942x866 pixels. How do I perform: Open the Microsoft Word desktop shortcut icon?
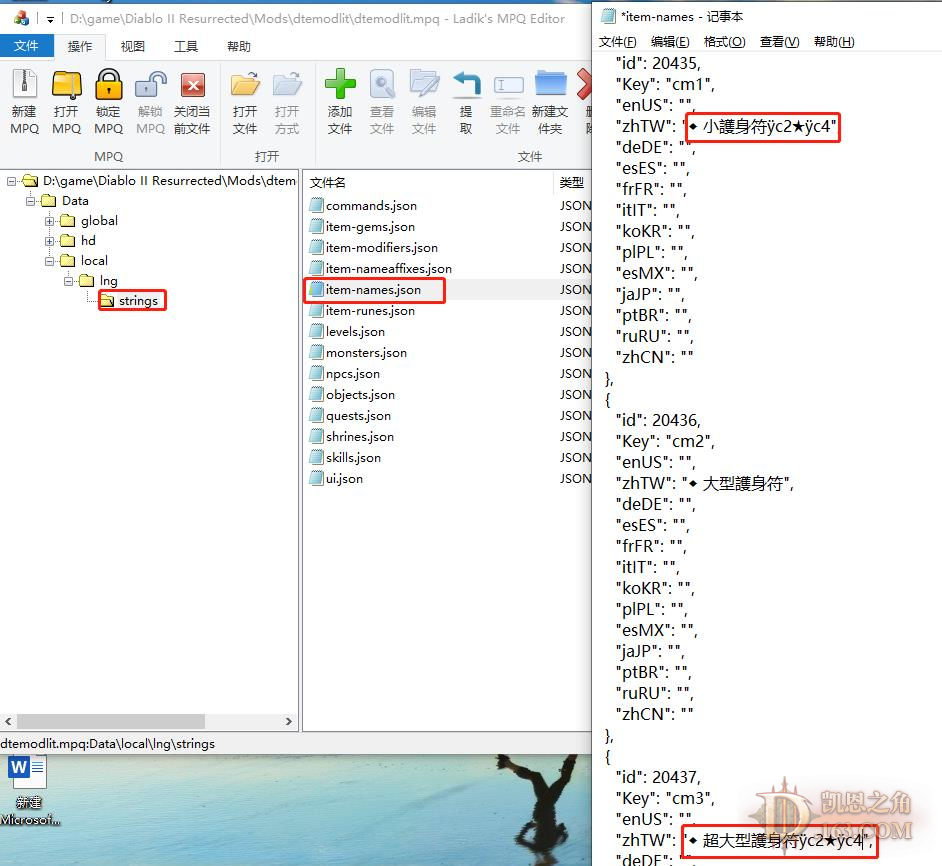(28, 773)
